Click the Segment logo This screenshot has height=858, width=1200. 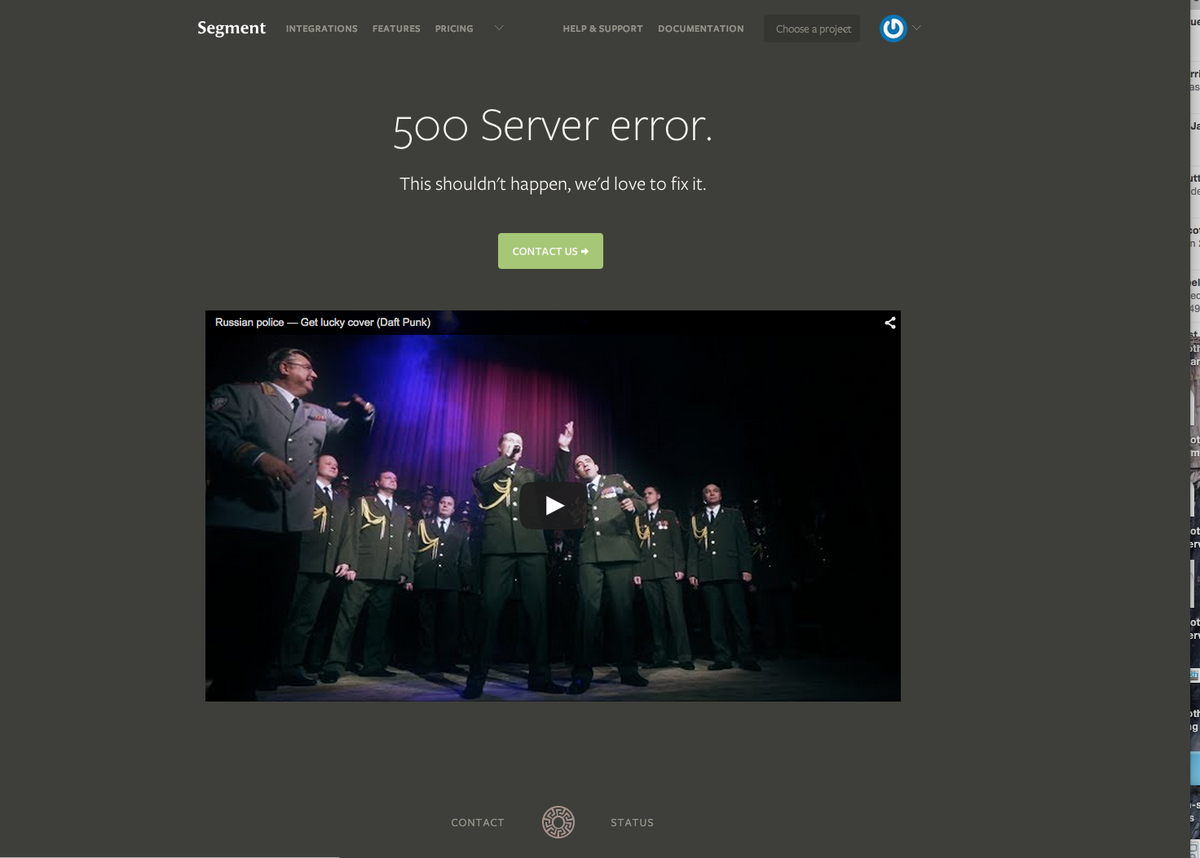pyautogui.click(x=231, y=28)
